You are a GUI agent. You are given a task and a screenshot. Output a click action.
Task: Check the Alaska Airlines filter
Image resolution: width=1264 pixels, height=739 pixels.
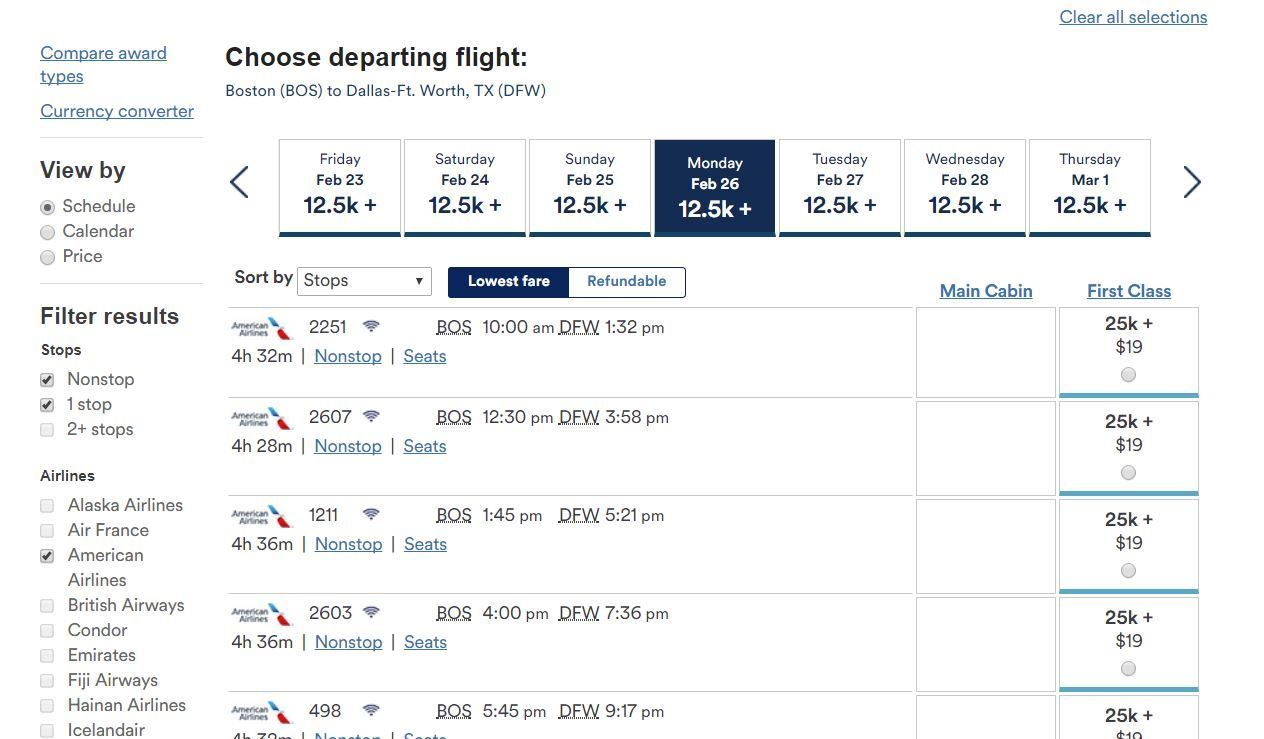(47, 506)
